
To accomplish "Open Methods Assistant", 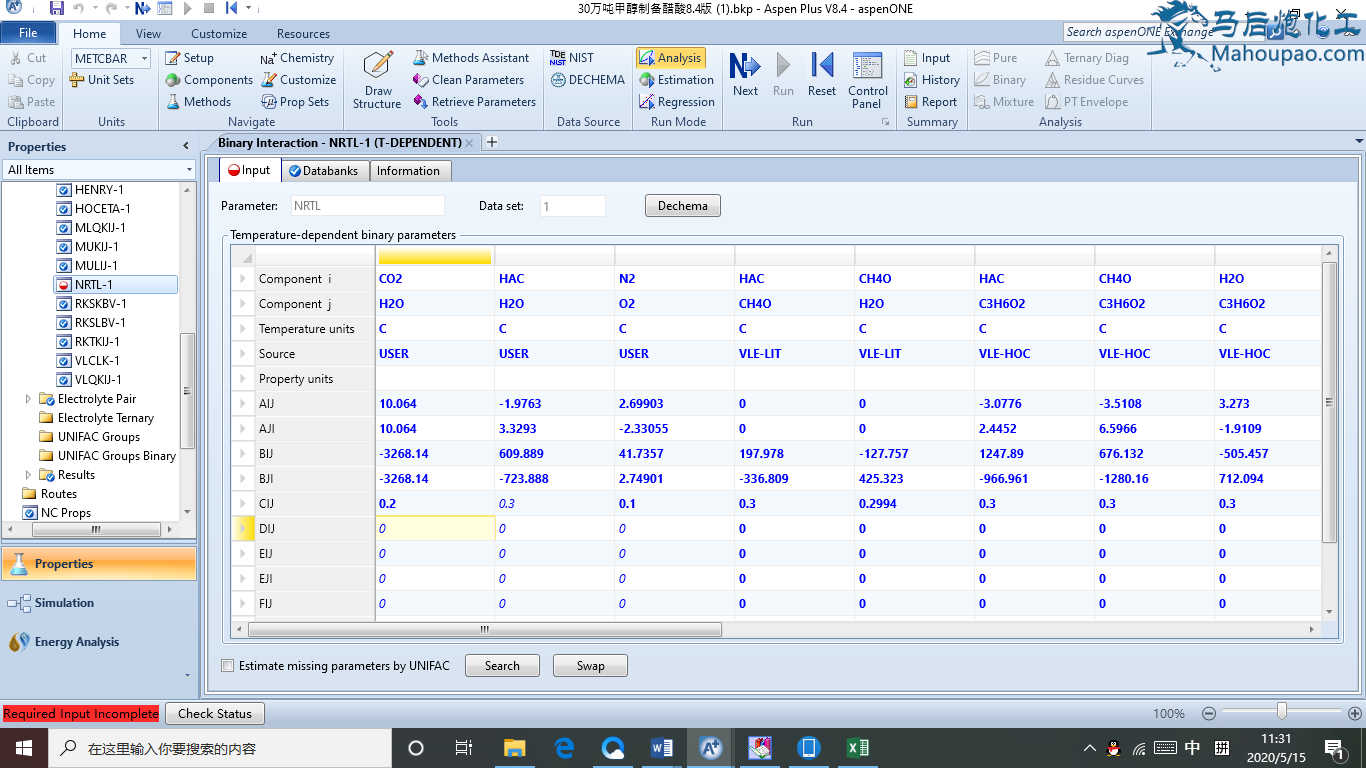I will [x=471, y=58].
